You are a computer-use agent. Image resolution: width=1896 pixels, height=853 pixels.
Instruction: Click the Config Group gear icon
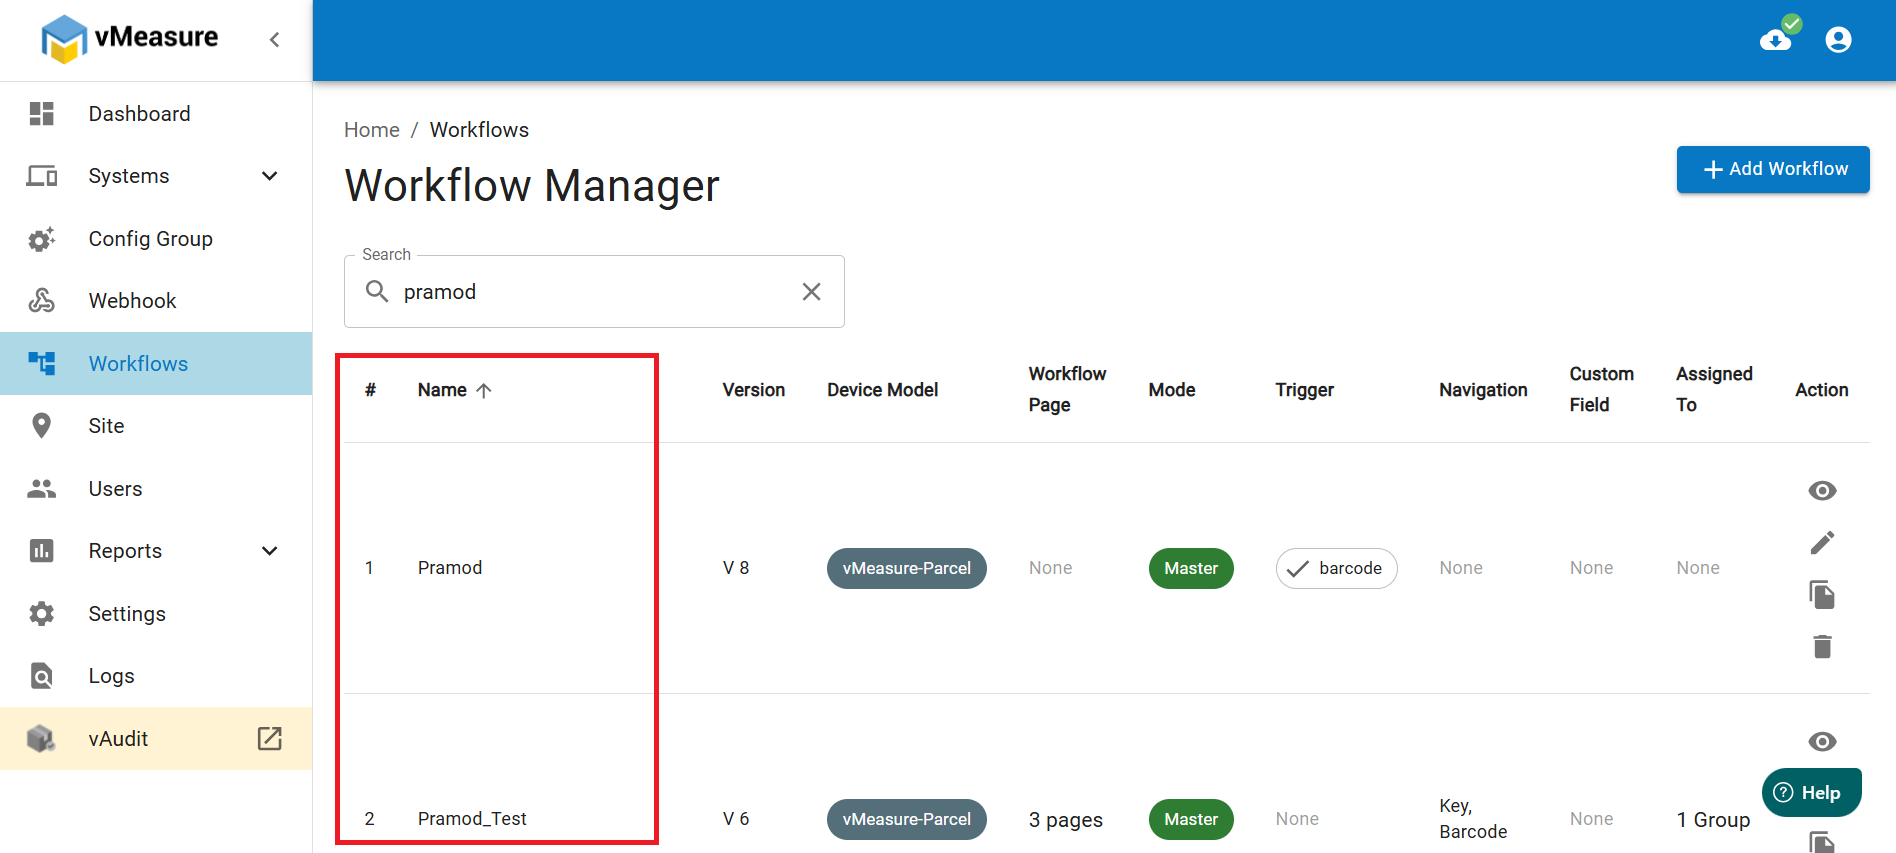(41, 239)
